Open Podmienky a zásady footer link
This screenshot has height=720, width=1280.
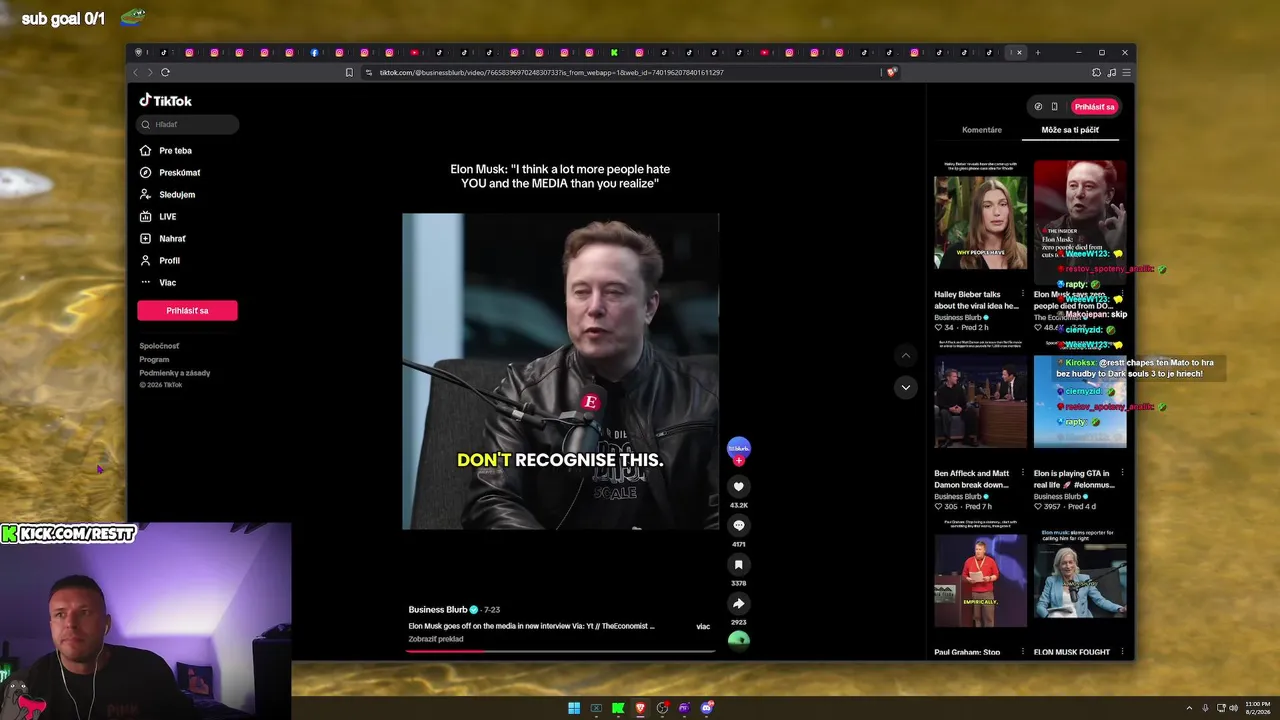click(x=175, y=373)
